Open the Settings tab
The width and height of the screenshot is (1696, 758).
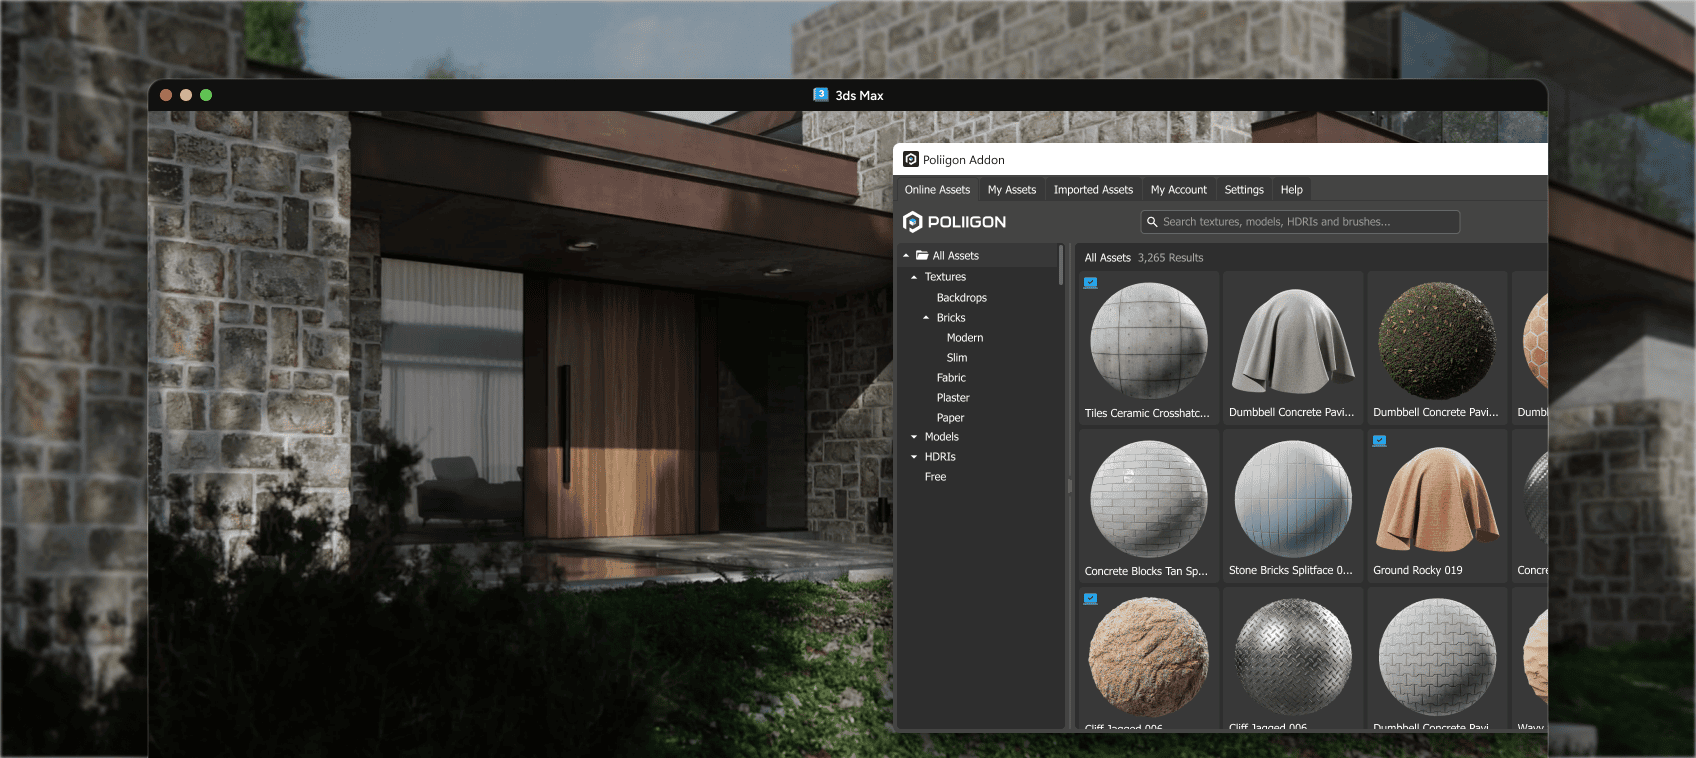coord(1244,190)
